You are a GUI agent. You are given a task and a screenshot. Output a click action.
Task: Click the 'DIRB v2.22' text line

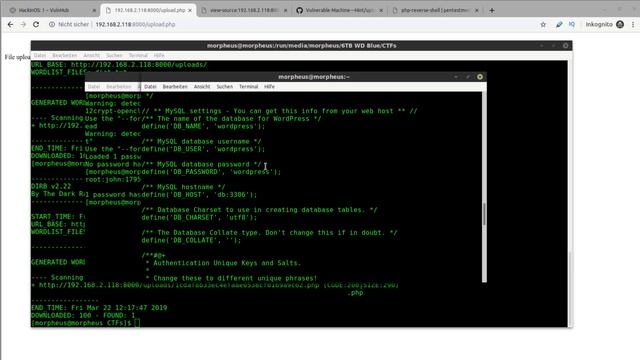pos(51,186)
